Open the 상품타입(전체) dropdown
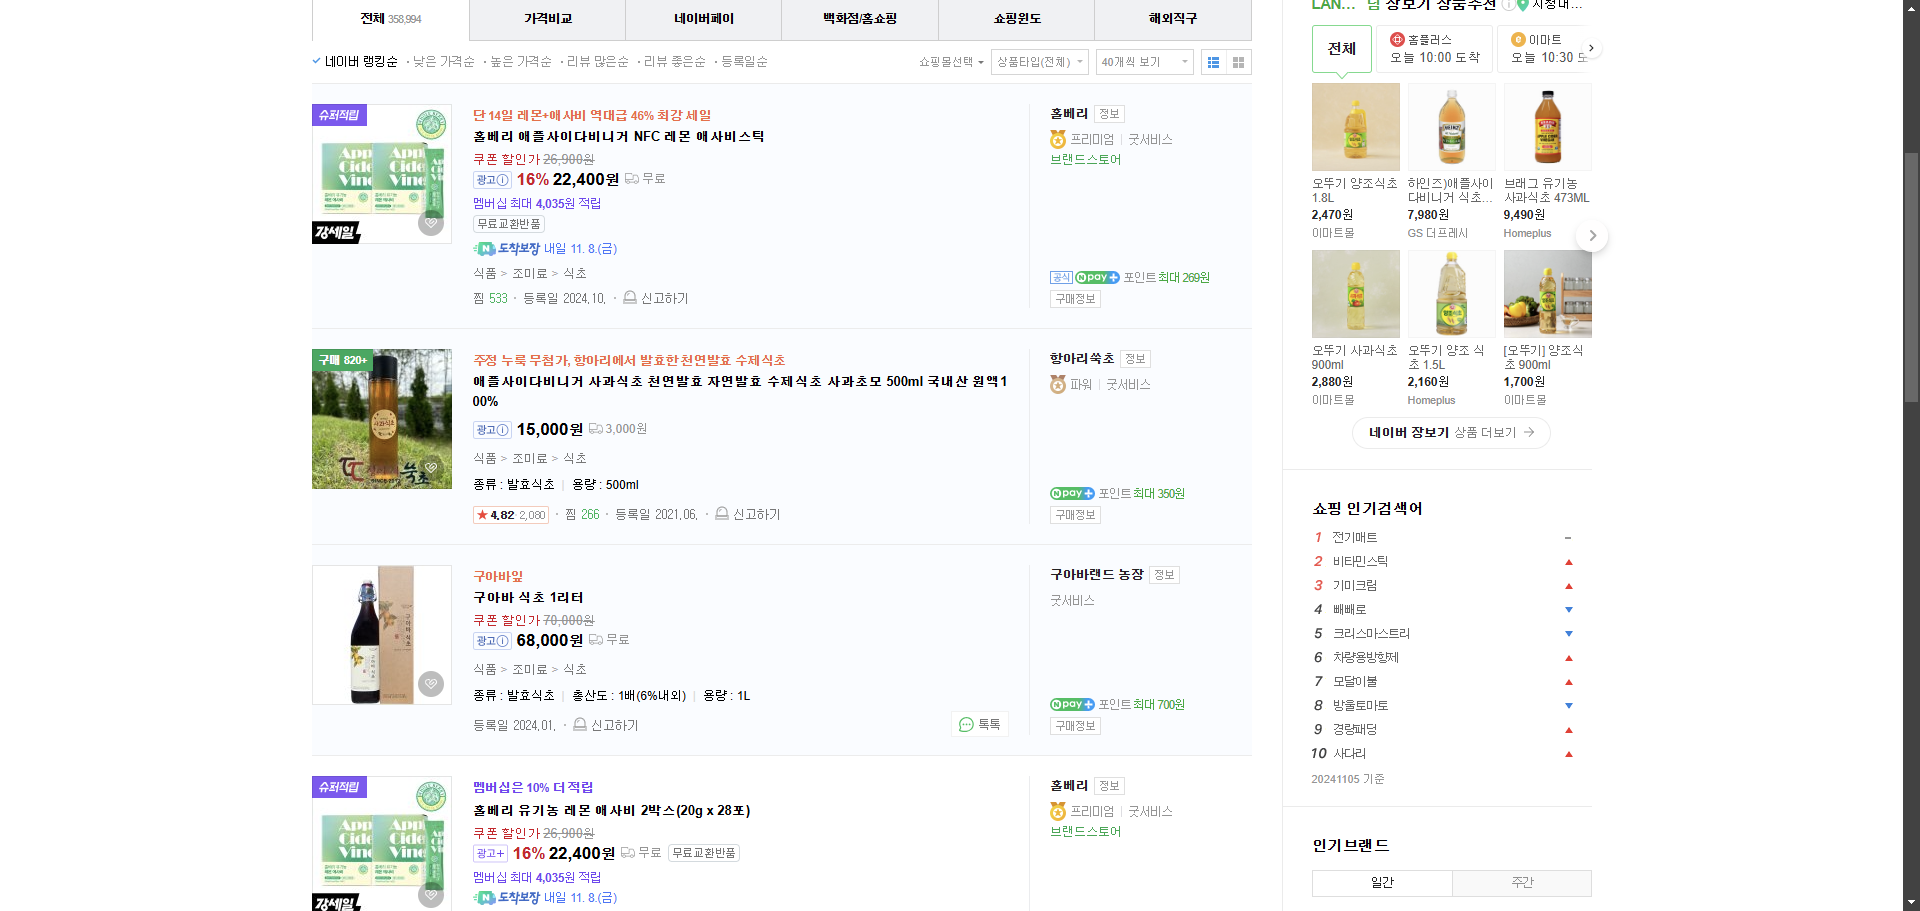Image resolution: width=1920 pixels, height=911 pixels. [1040, 62]
